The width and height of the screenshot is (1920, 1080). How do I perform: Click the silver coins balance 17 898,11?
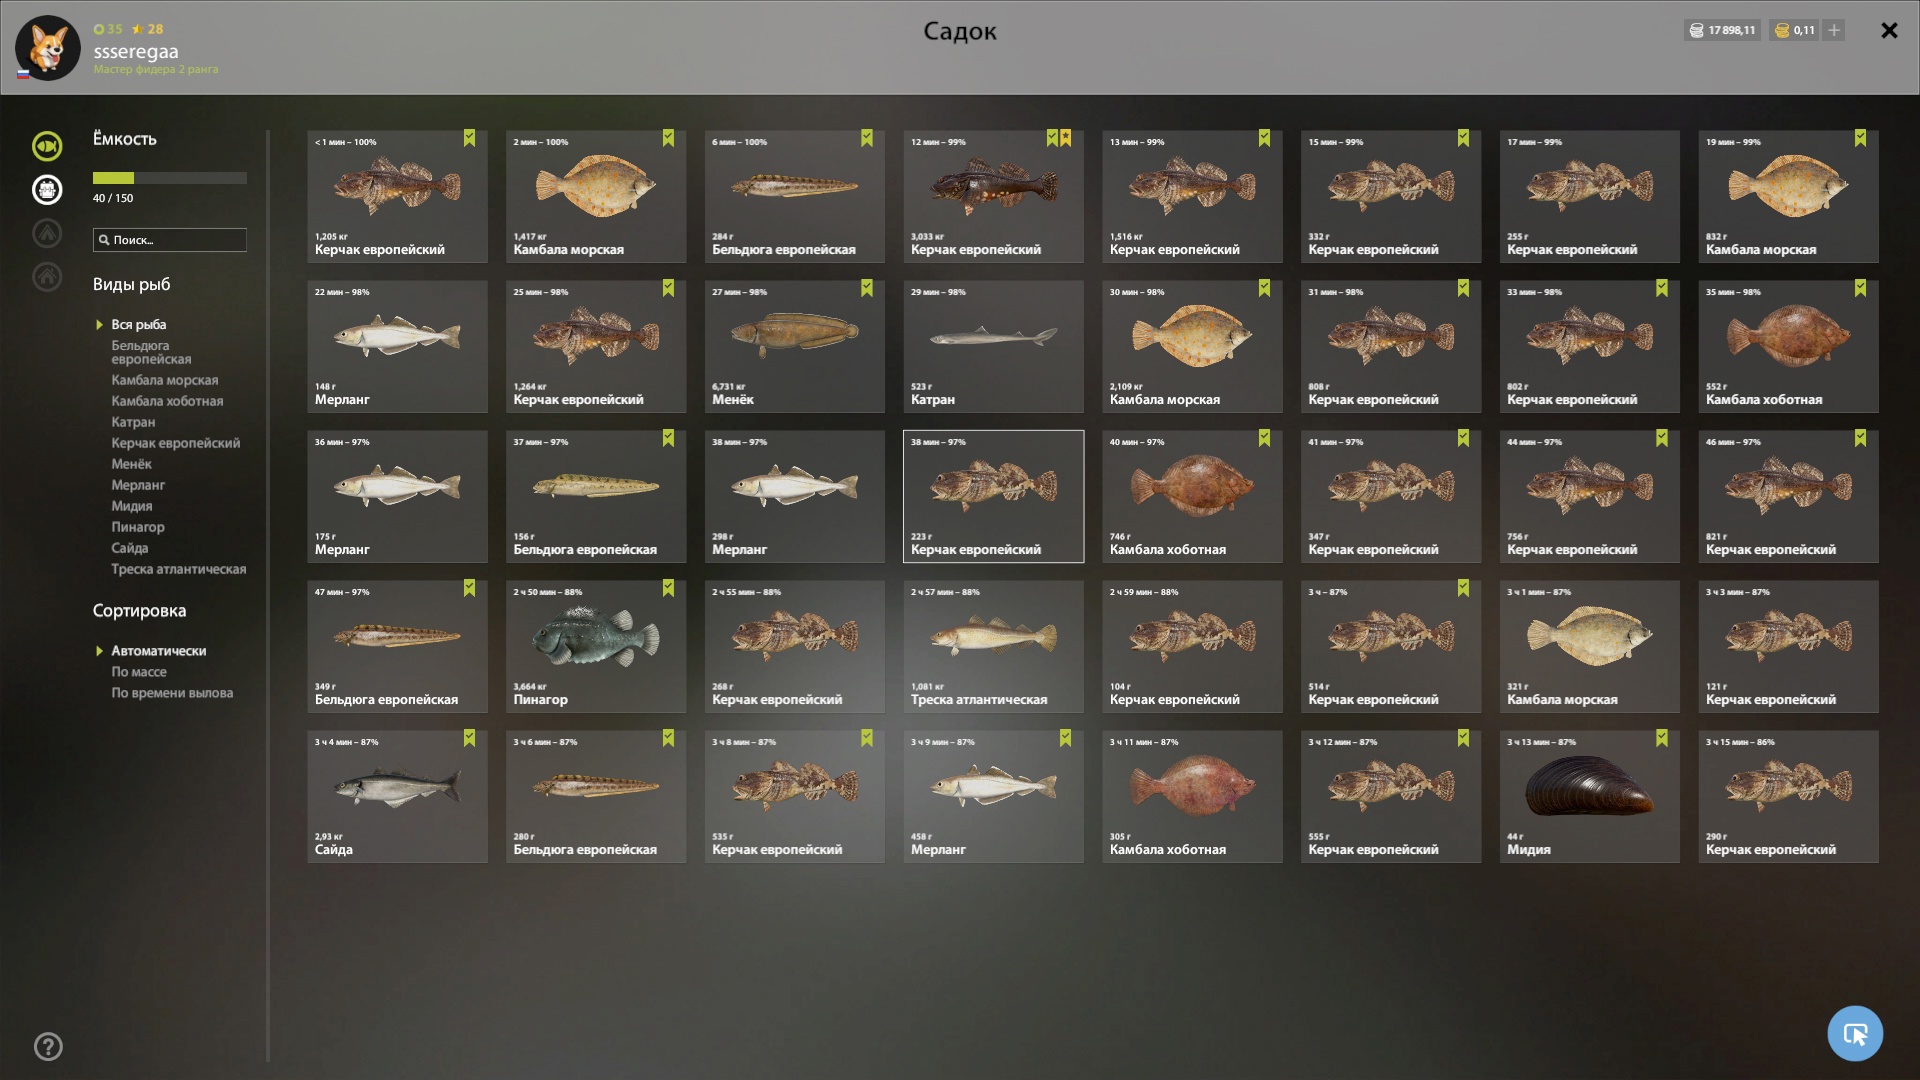[1722, 30]
